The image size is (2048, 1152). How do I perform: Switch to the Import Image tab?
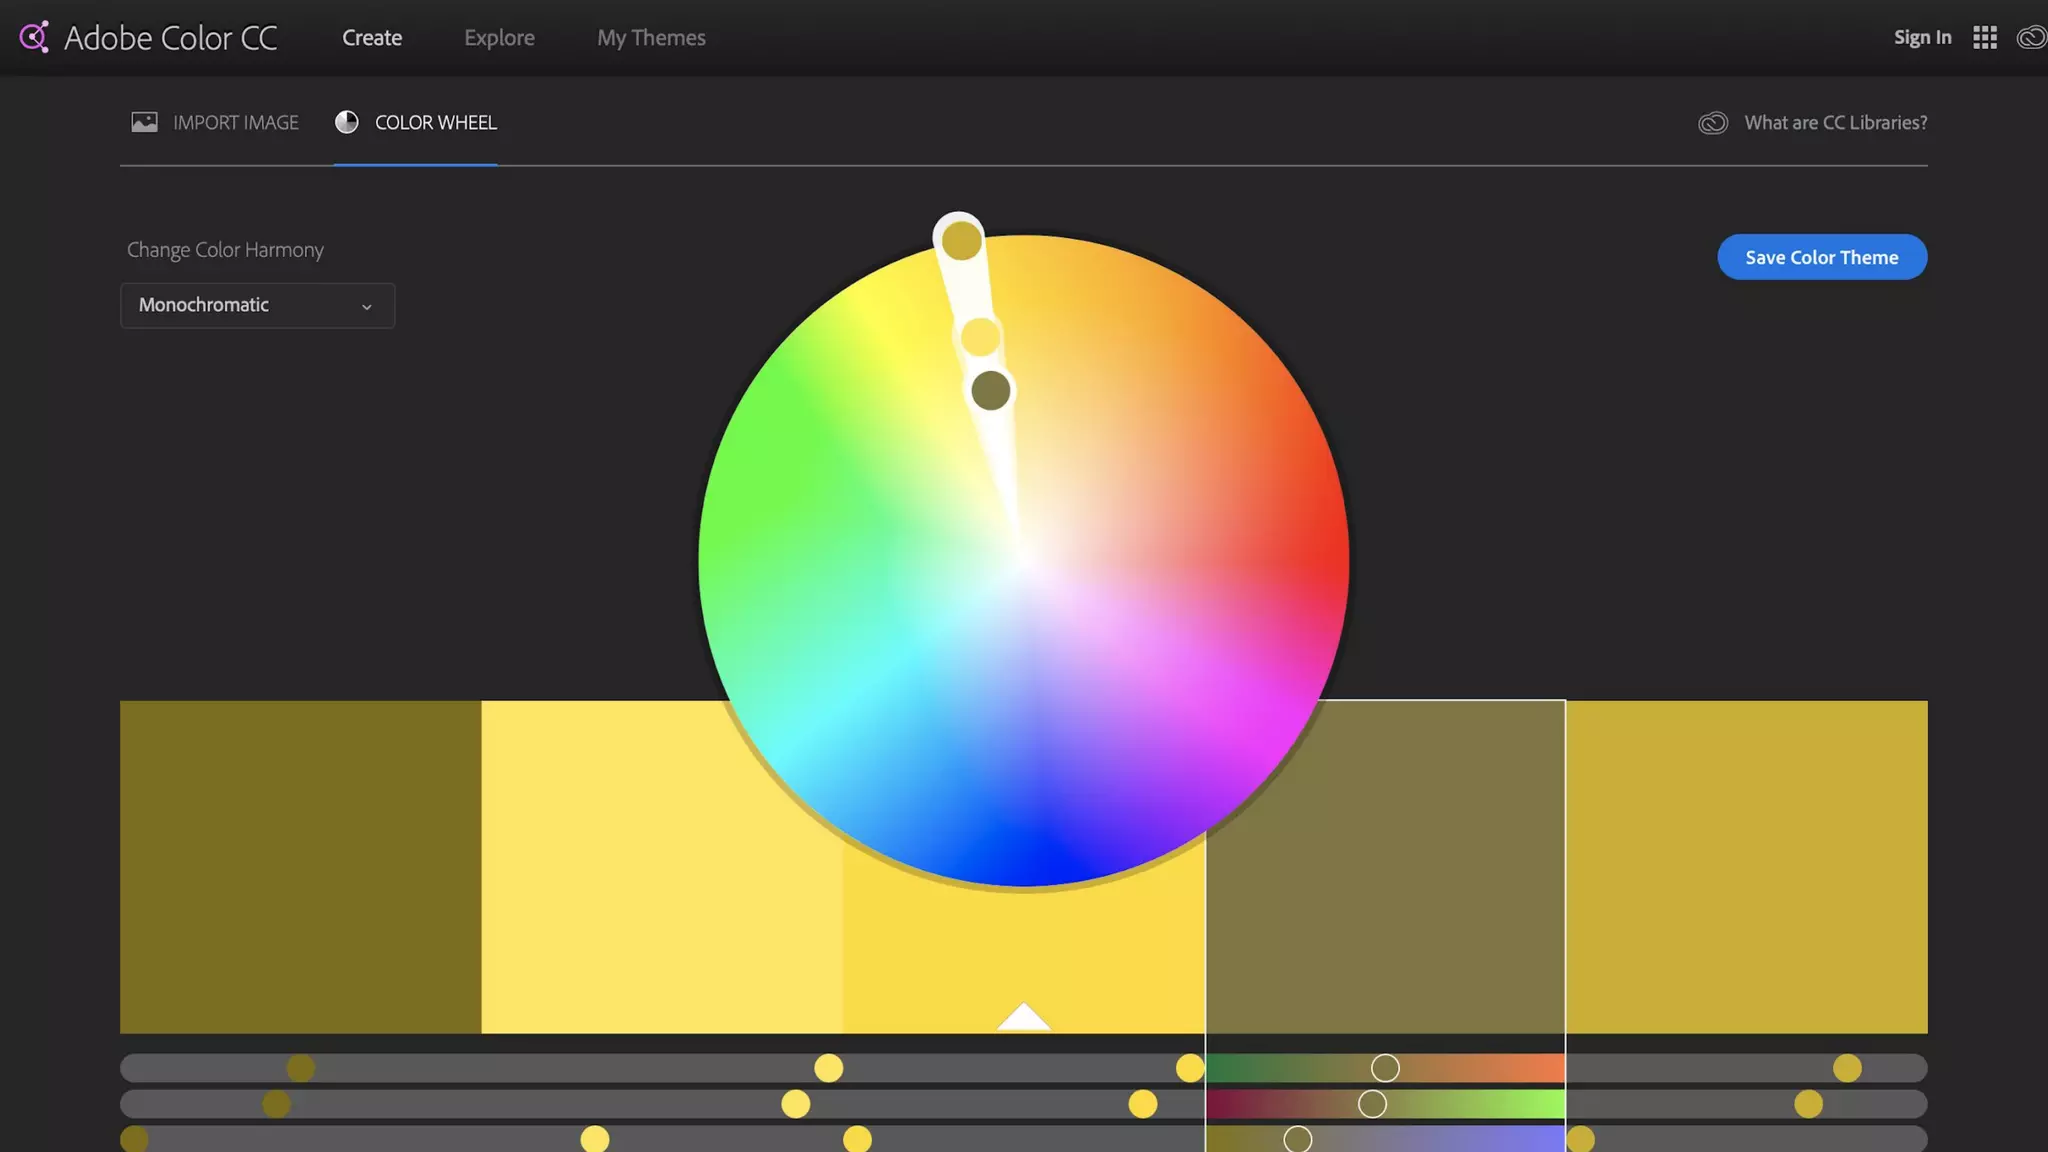[x=235, y=122]
